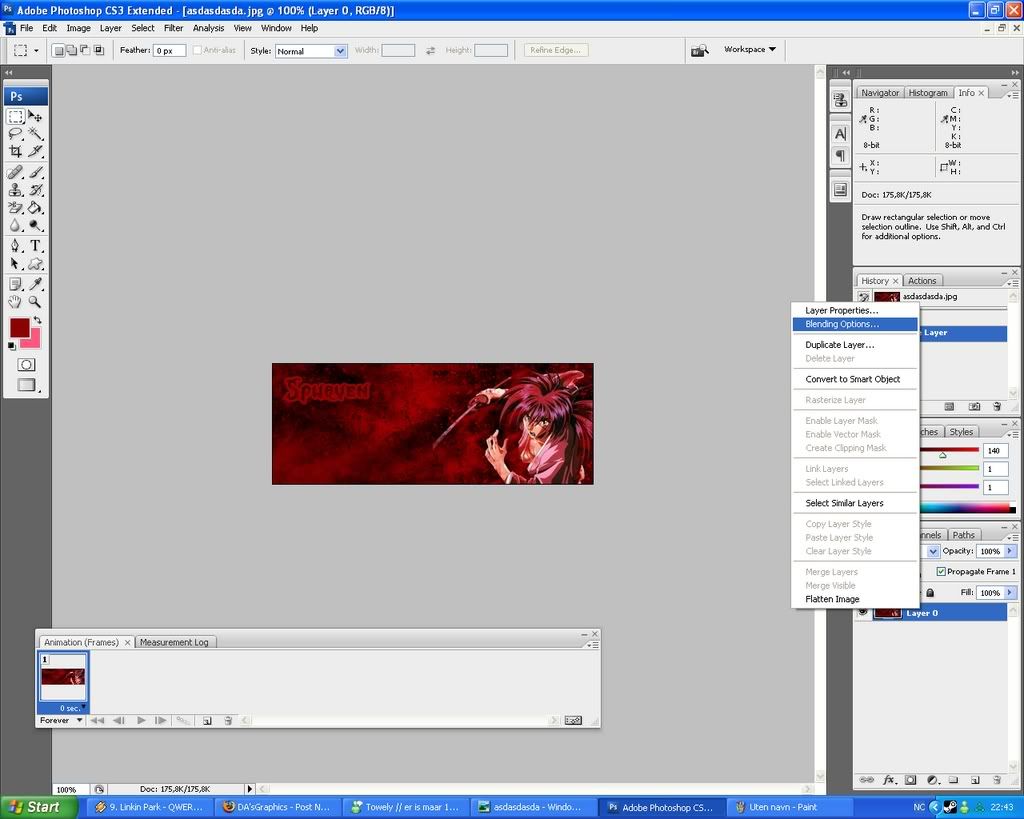Change screen mode via toolbox icon

tap(26, 385)
